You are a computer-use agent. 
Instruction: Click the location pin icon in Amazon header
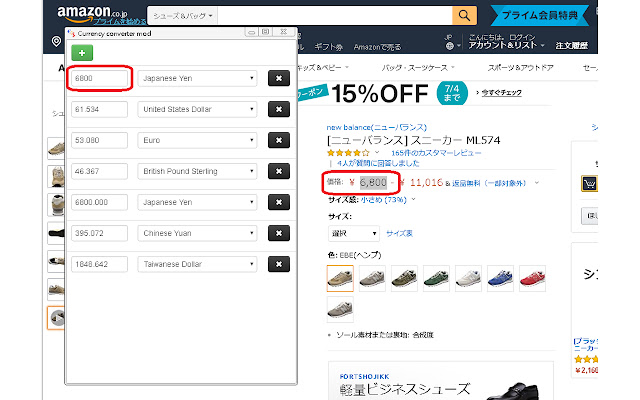point(56,41)
